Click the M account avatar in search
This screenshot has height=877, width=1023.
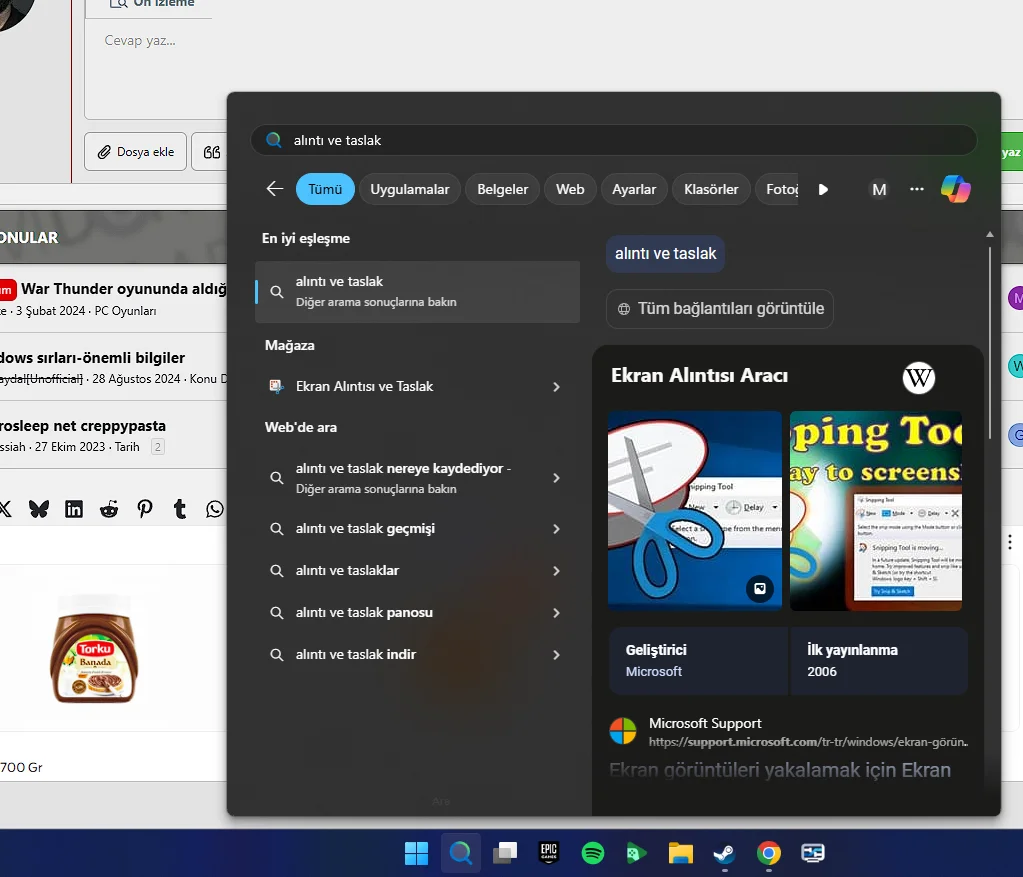pos(879,189)
